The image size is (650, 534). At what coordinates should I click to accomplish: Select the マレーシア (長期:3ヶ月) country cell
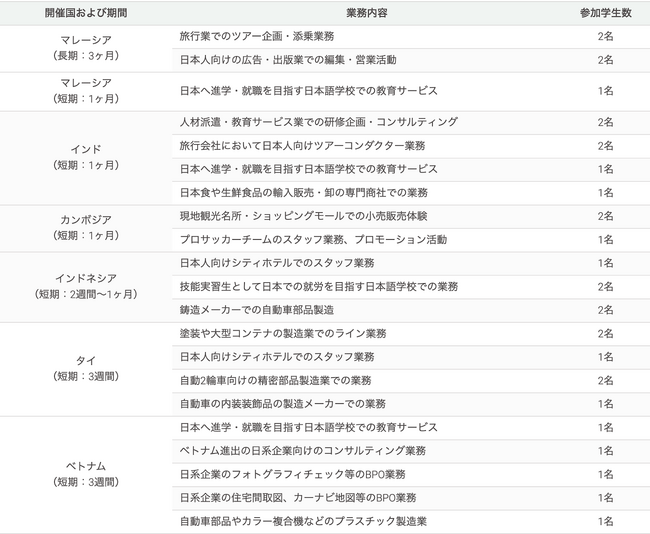click(x=86, y=48)
